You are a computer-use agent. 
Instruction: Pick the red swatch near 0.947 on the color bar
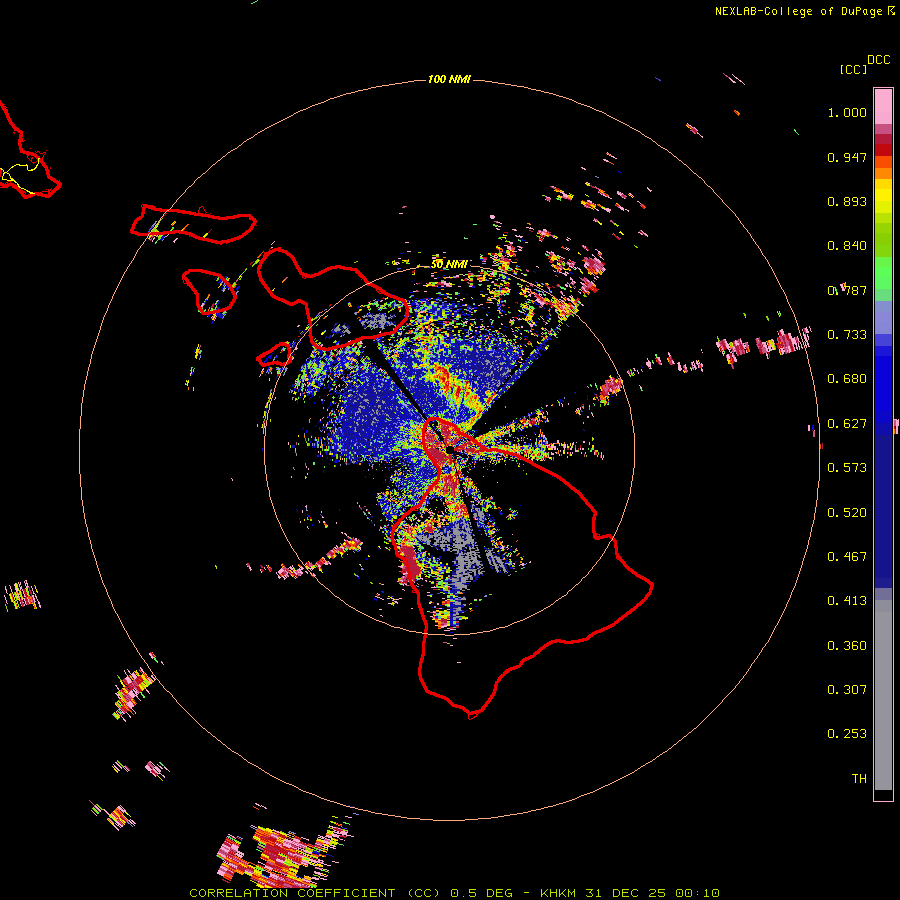coord(883,150)
